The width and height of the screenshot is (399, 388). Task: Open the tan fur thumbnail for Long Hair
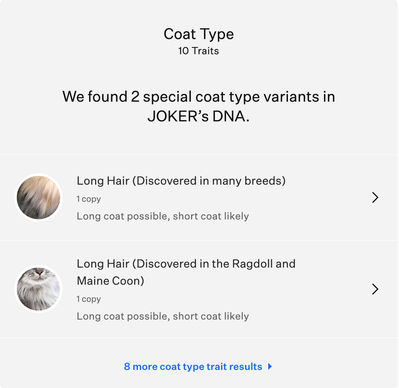pos(39,197)
